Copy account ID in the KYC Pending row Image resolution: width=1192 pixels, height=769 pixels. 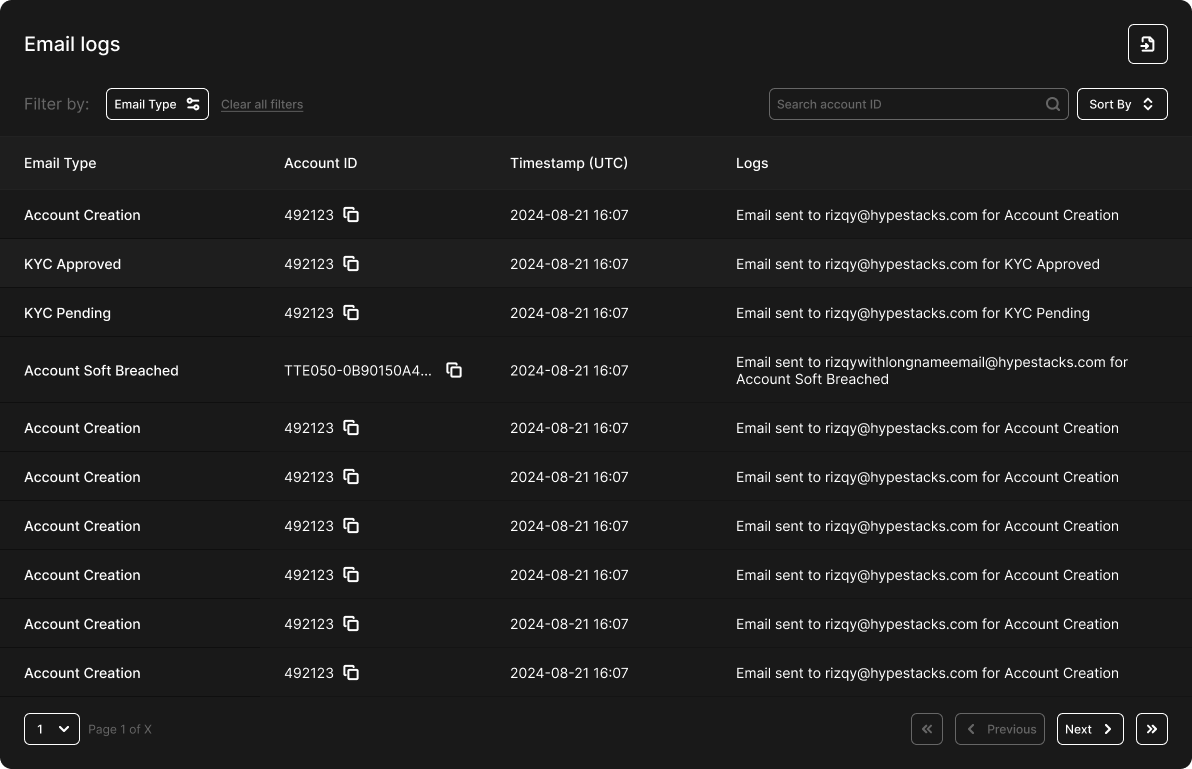351,313
